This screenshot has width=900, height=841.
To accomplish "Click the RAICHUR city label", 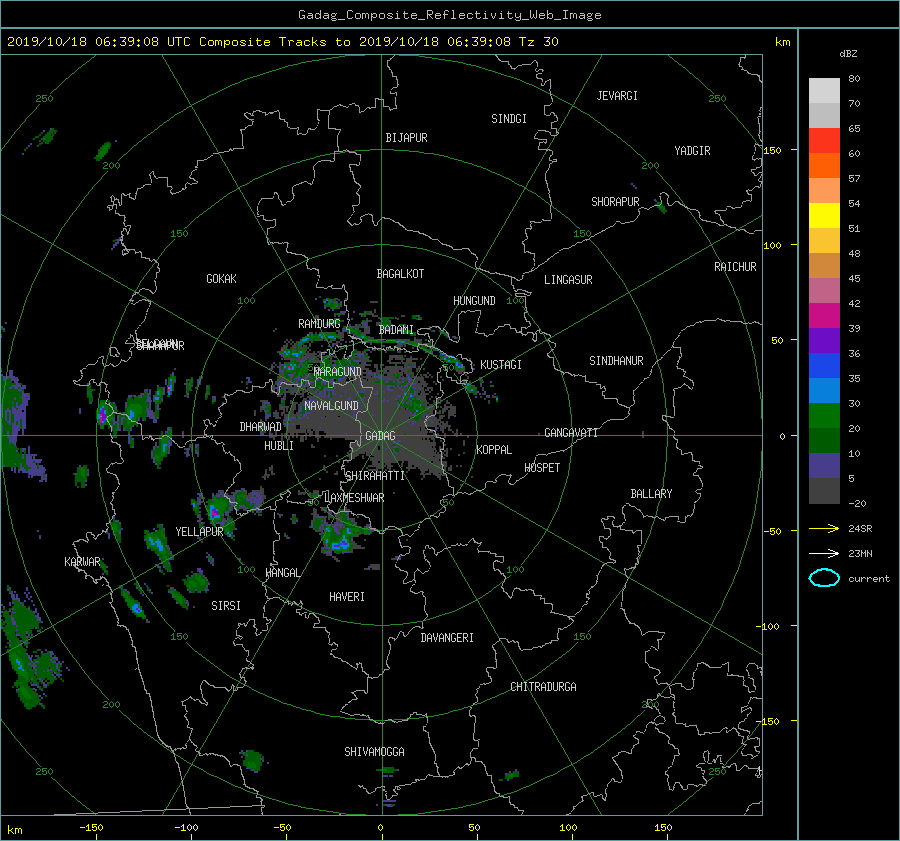I will click(x=735, y=267).
